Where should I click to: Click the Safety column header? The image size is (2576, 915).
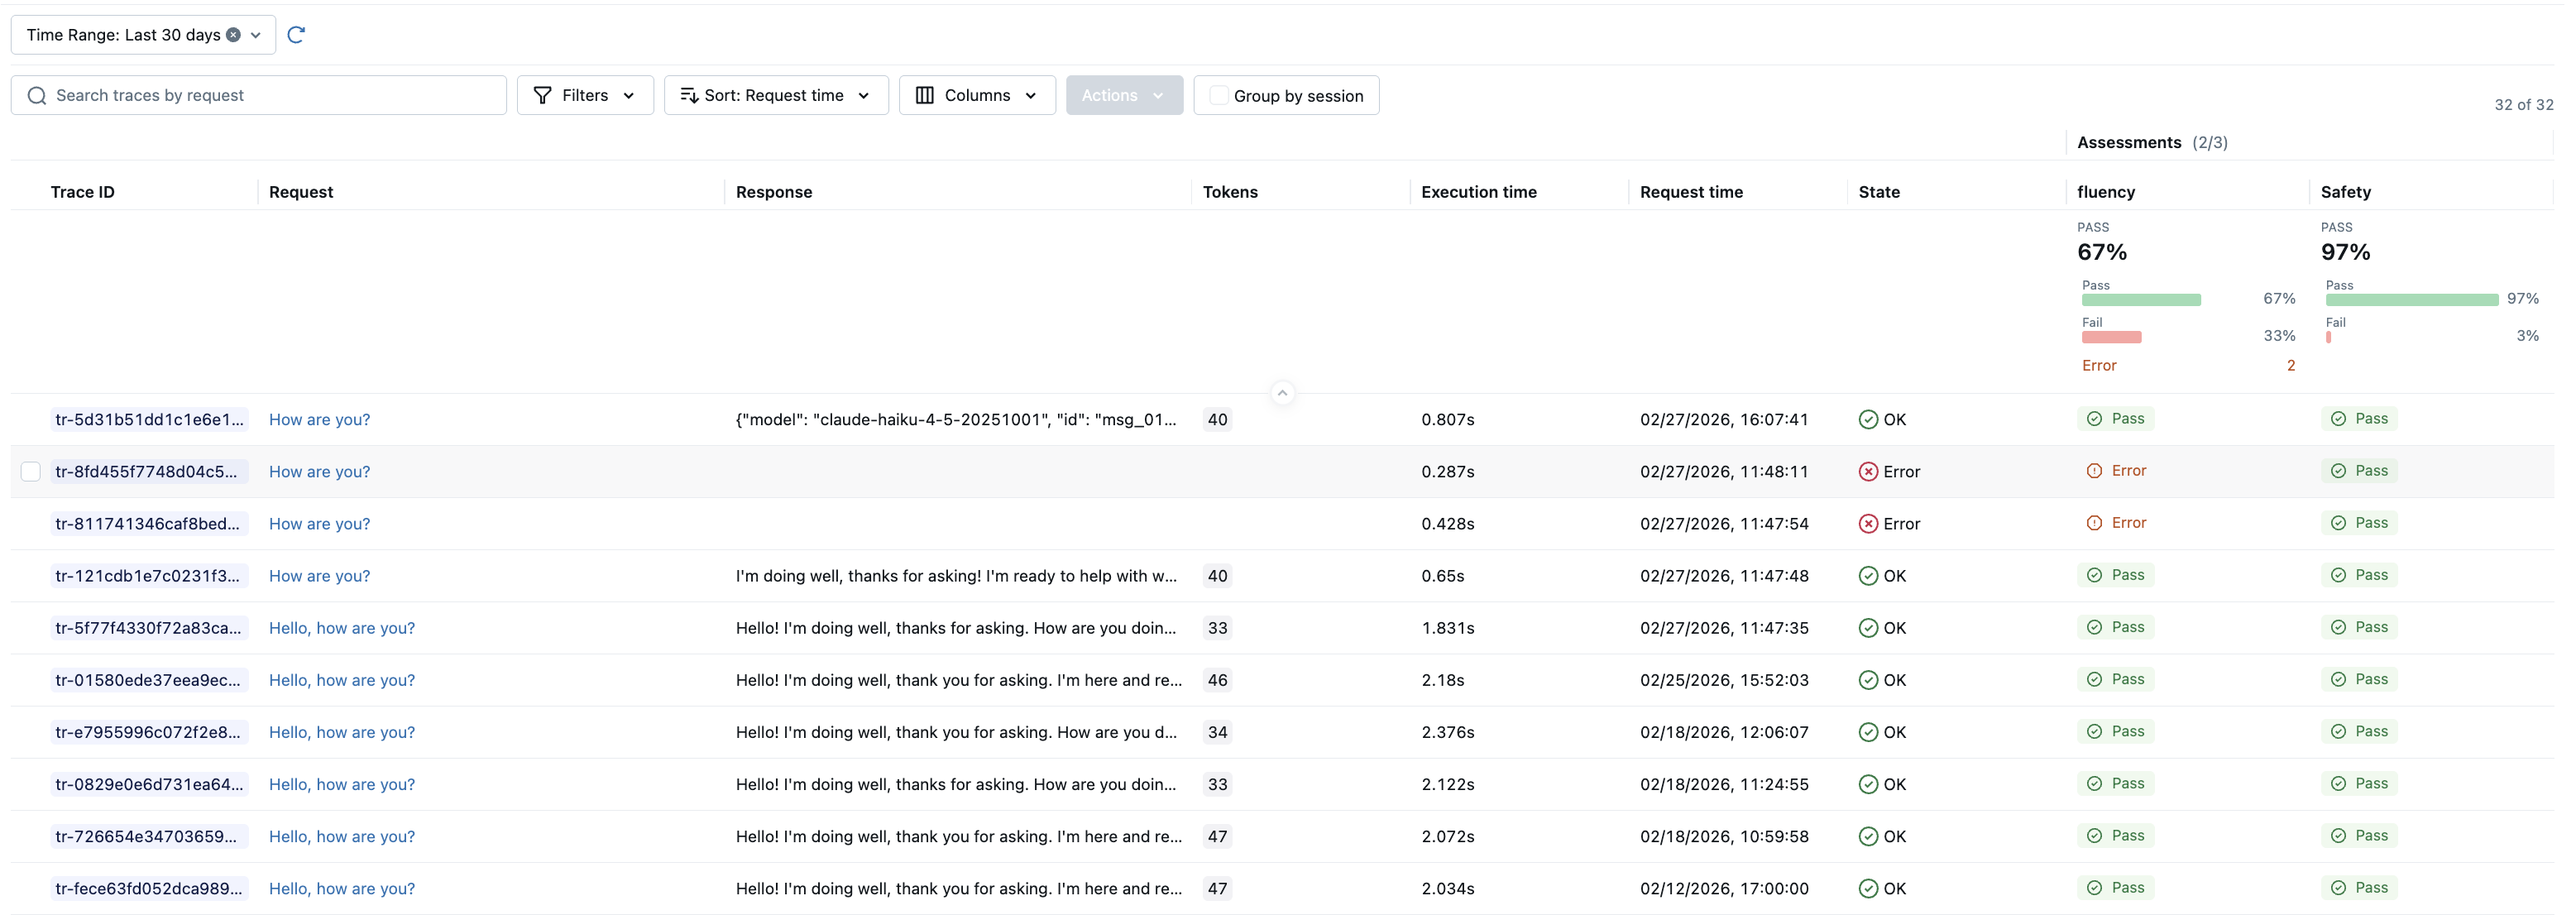click(2345, 192)
